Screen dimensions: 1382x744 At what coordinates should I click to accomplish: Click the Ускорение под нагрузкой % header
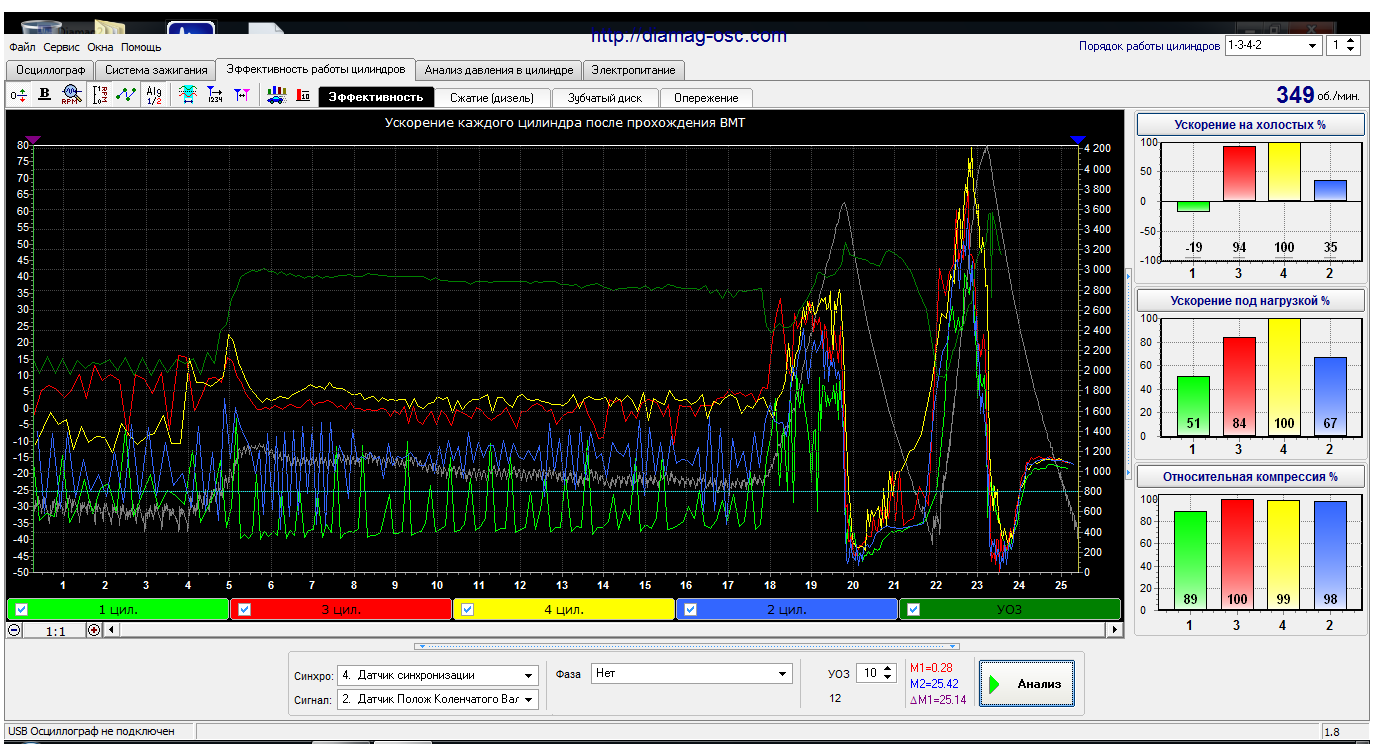1250,300
